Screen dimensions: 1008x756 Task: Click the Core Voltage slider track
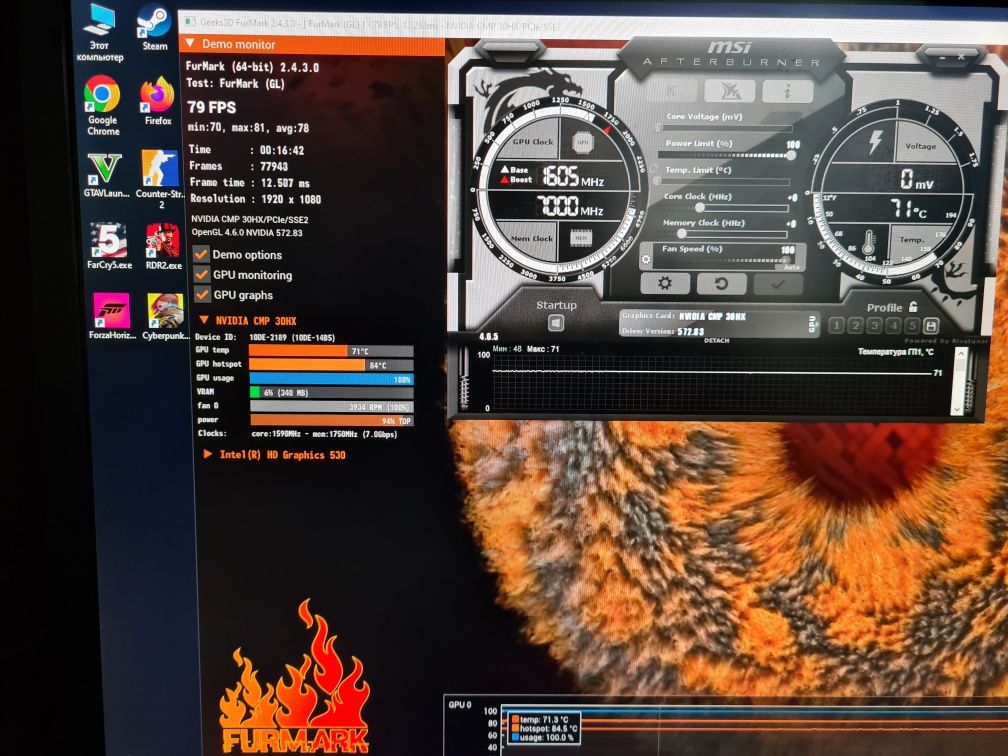tap(723, 129)
